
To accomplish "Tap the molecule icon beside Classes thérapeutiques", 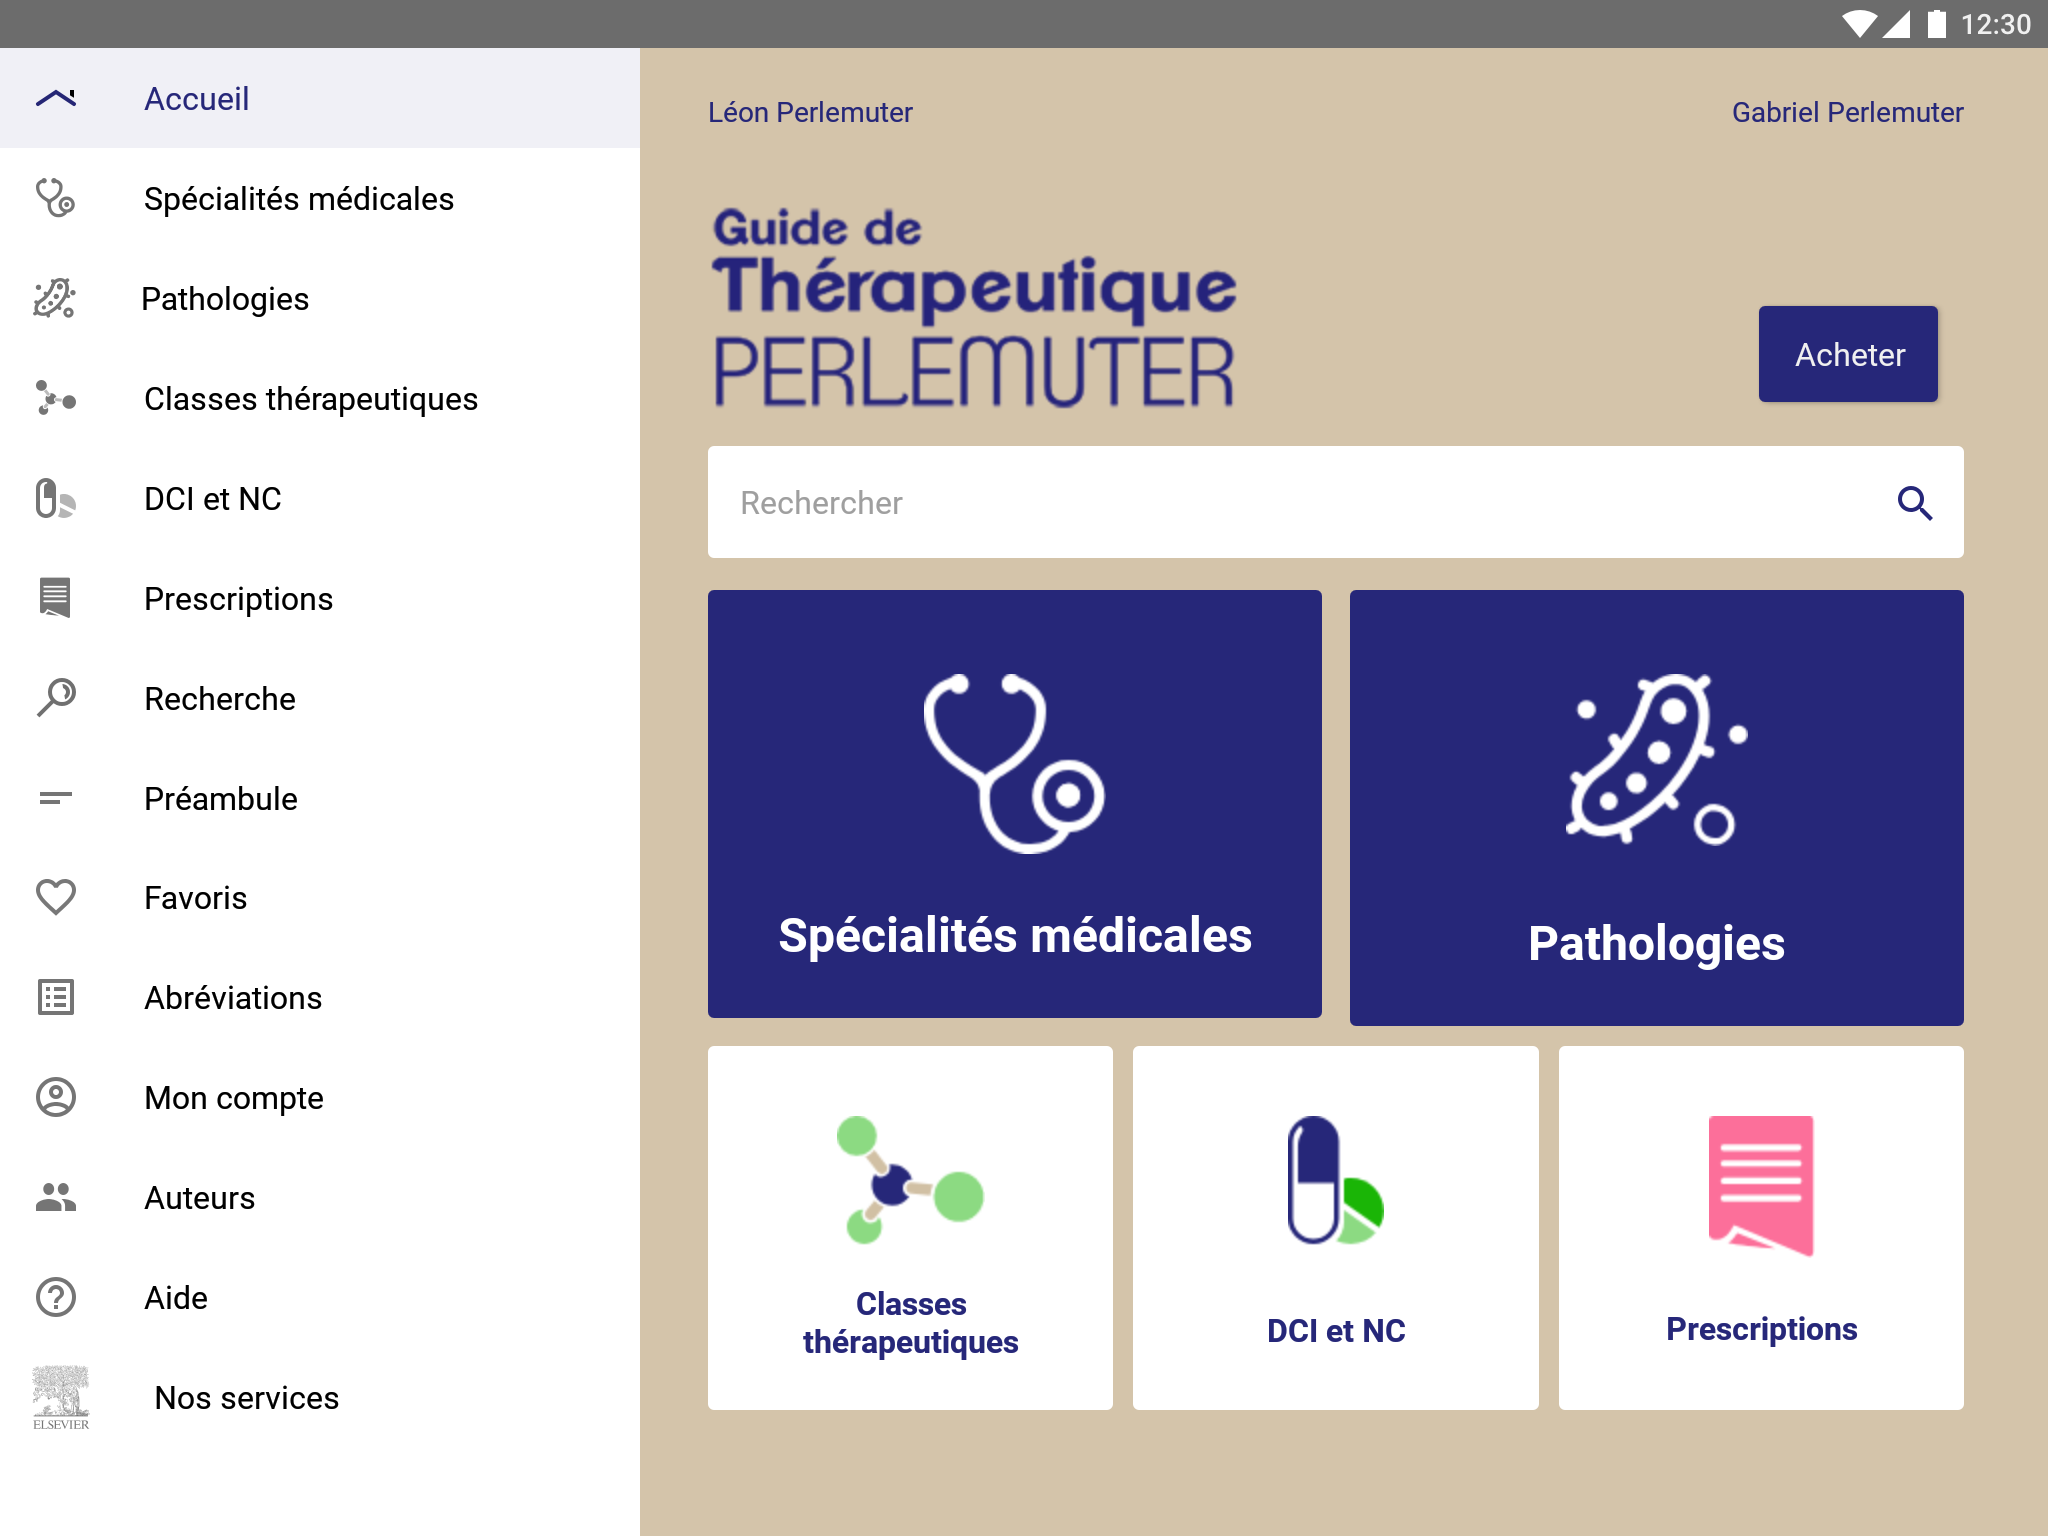I will click(x=56, y=398).
